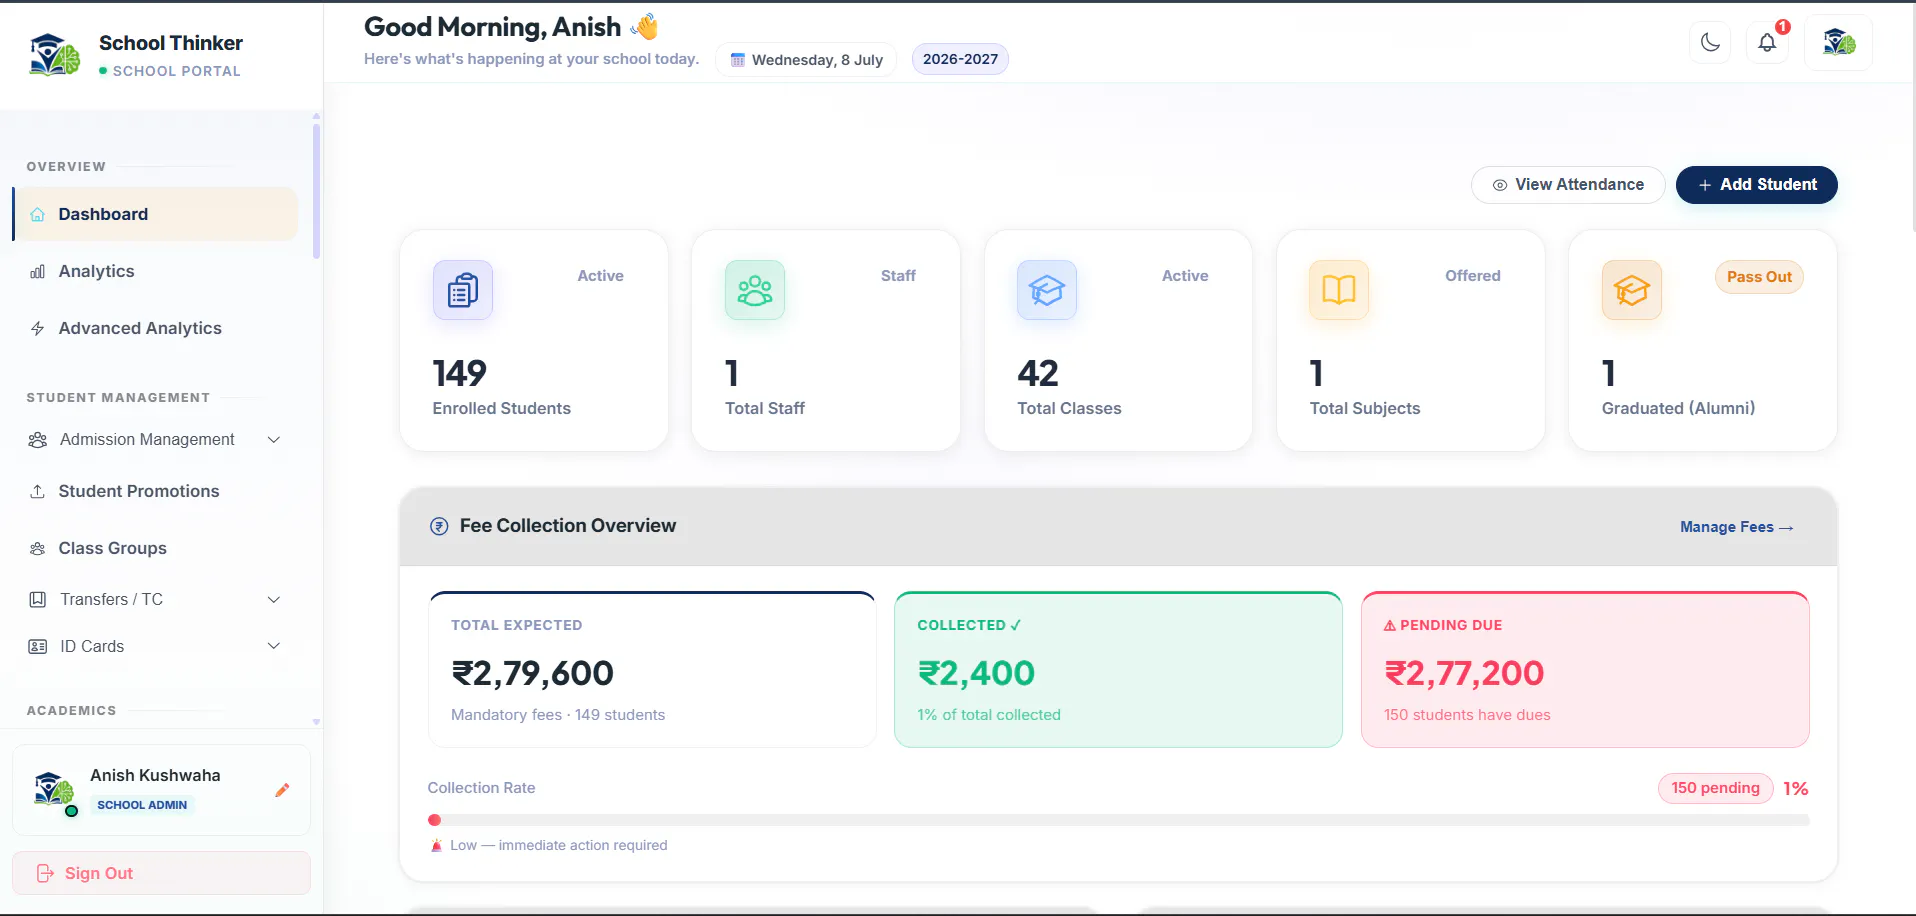The width and height of the screenshot is (1916, 916).
Task: Click the 42 Total Classes count
Action: [x=1038, y=373]
